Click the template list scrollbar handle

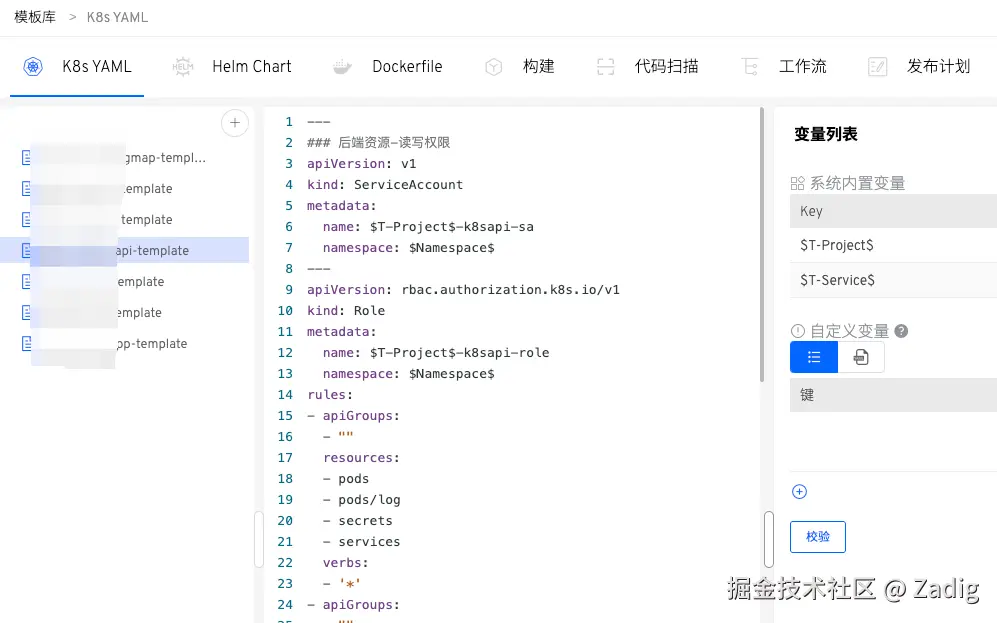click(x=259, y=539)
